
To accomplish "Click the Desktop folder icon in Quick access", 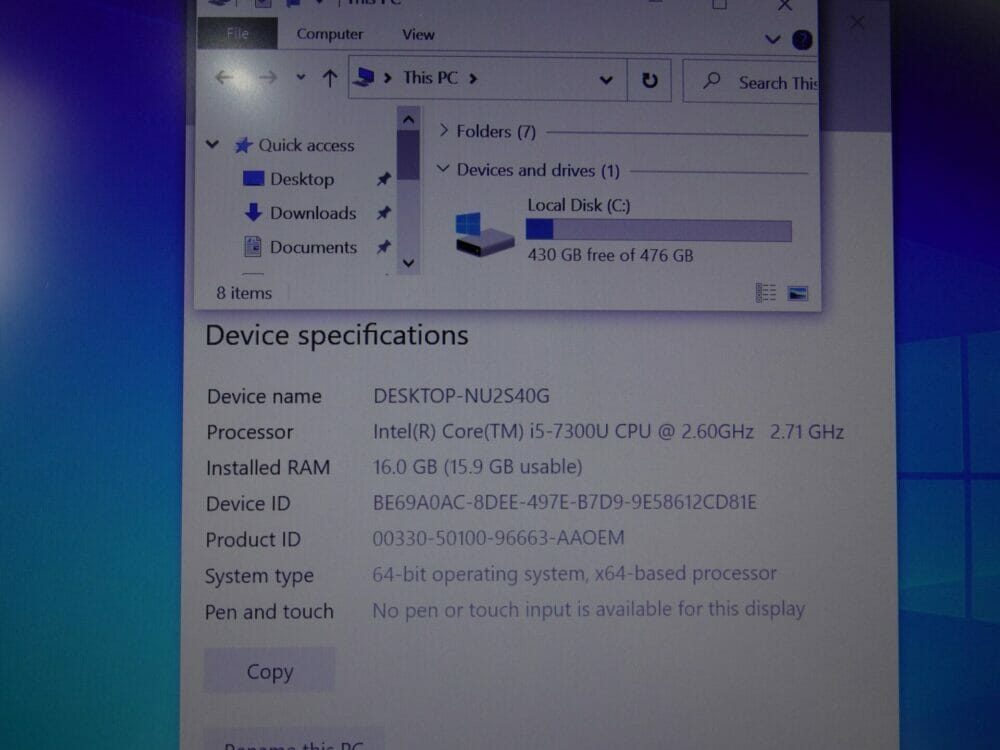I will 253,178.
